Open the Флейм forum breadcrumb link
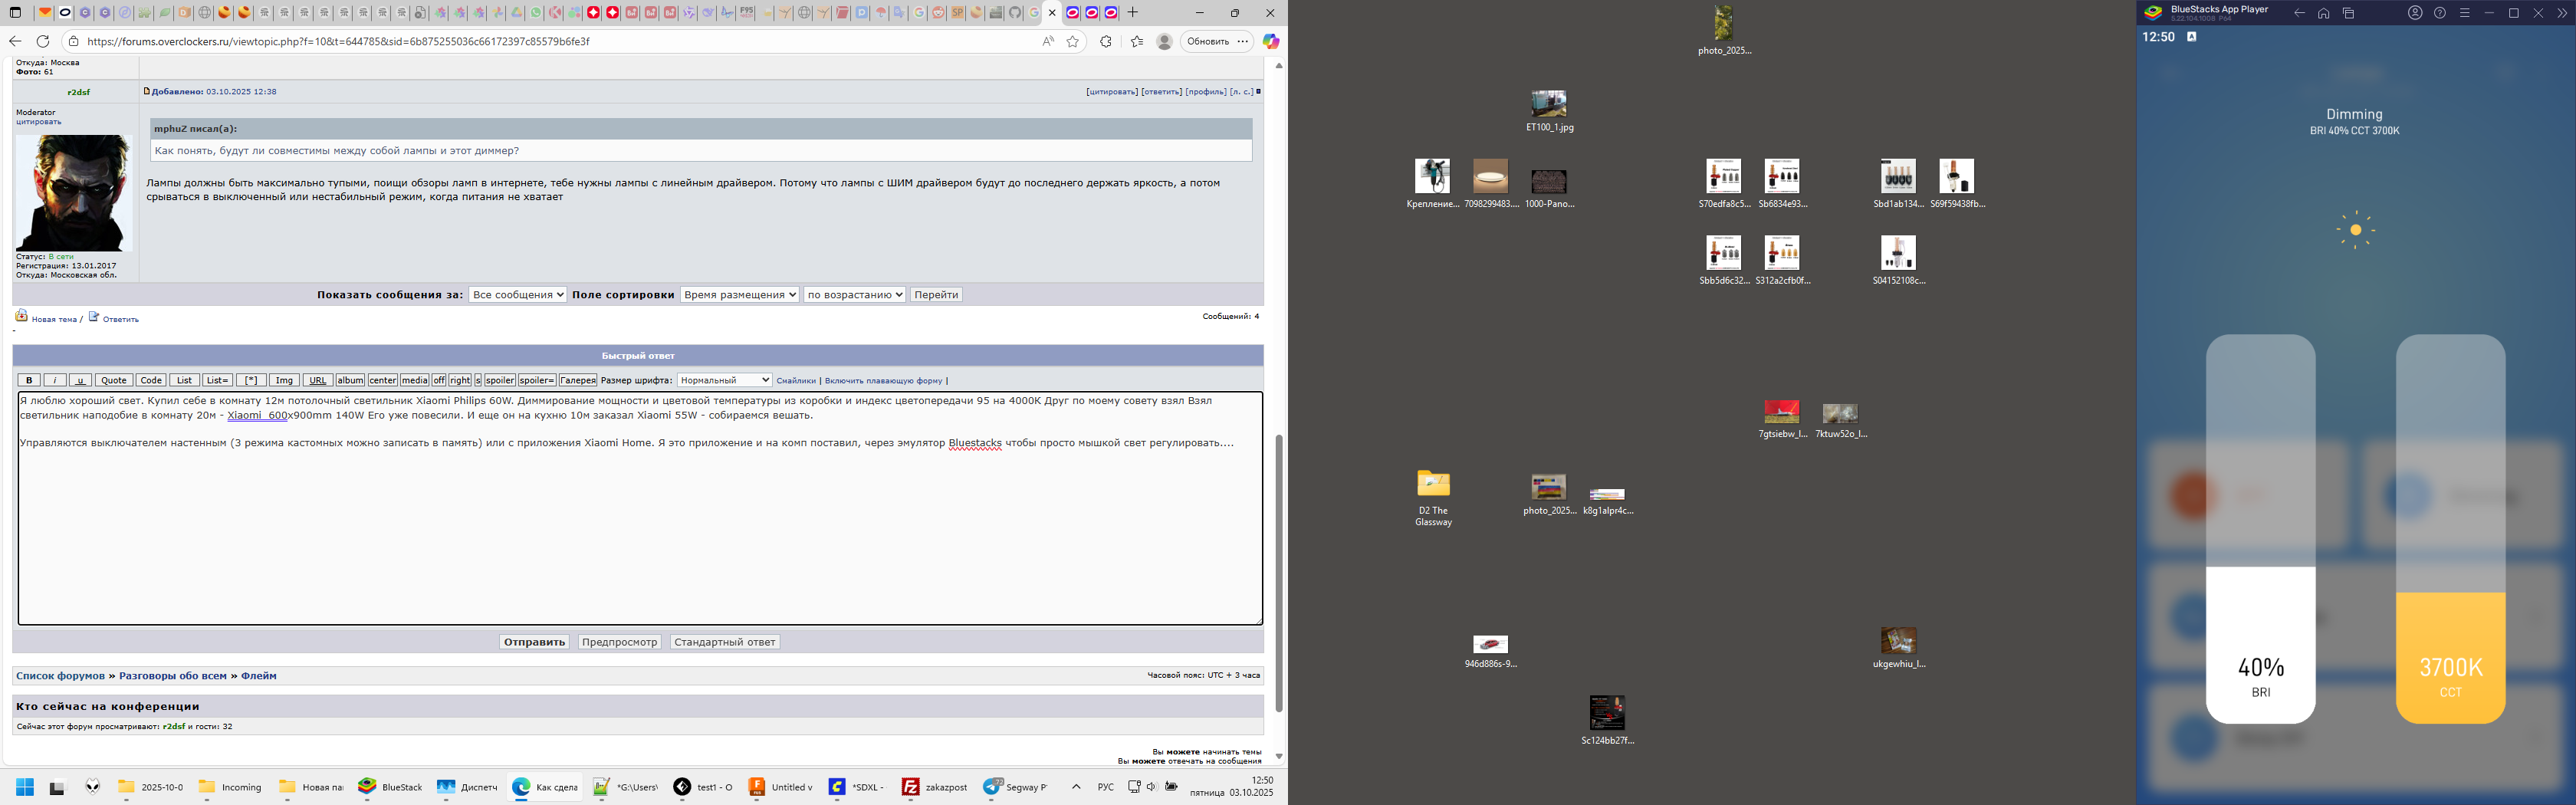Screen dimensions: 2576x805 pyautogui.click(x=259, y=676)
